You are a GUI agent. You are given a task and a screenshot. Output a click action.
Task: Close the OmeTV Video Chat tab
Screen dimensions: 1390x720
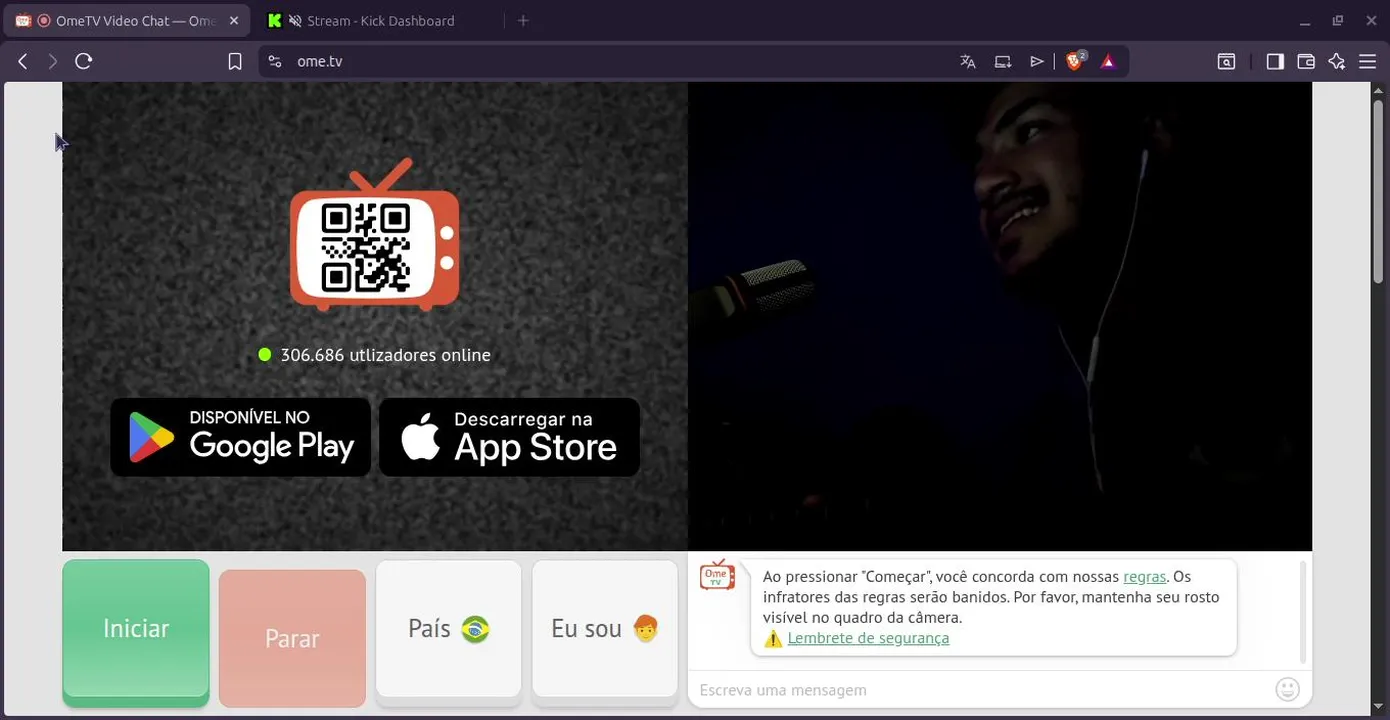[x=234, y=20]
